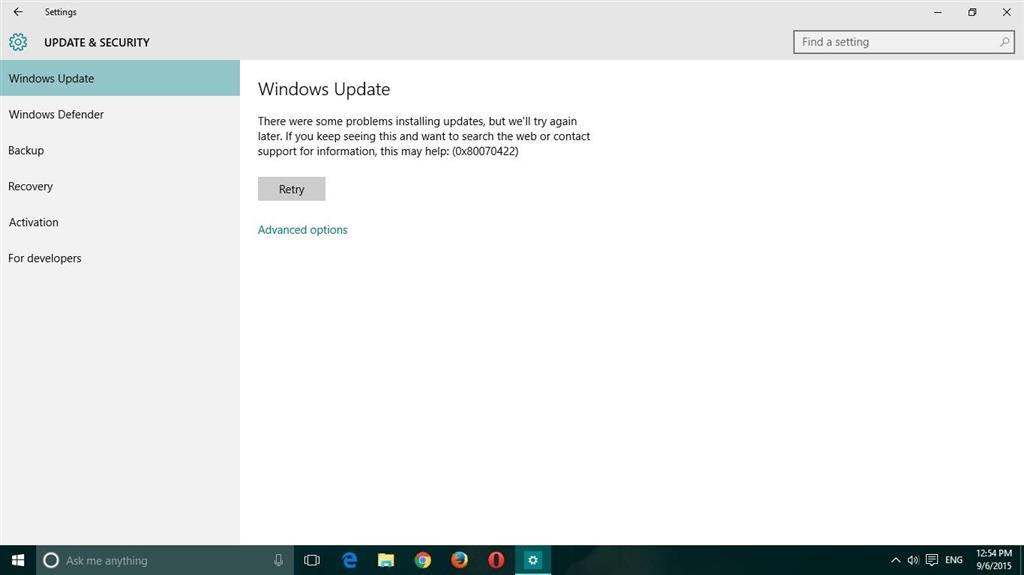Restore down the Settings window
This screenshot has width=1024, height=575.
coord(972,12)
